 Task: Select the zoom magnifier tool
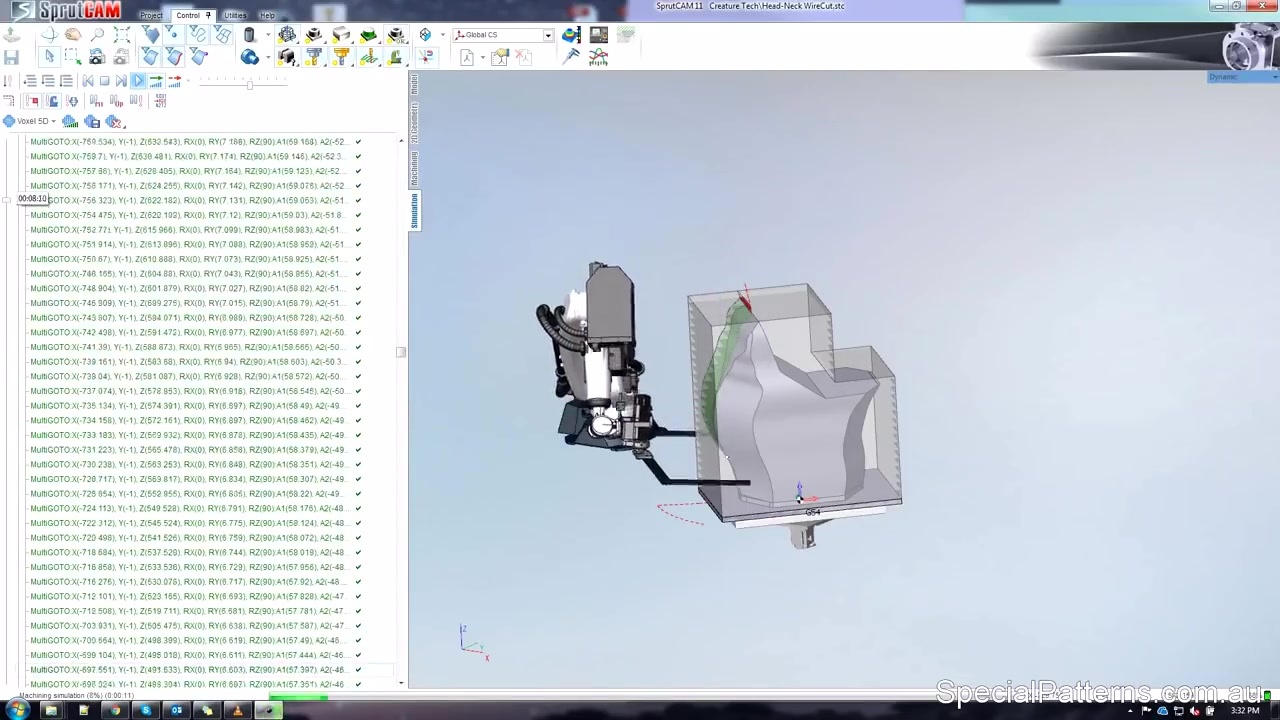97,34
